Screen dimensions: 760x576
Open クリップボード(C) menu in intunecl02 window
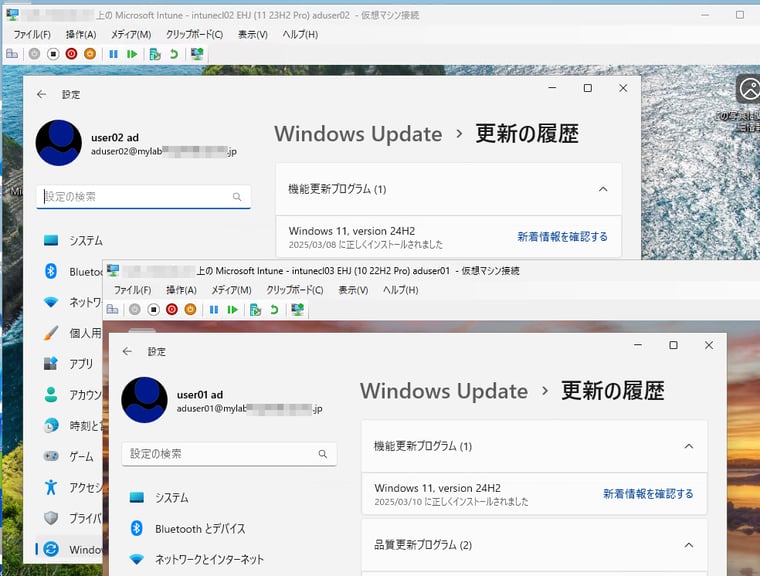(194, 34)
